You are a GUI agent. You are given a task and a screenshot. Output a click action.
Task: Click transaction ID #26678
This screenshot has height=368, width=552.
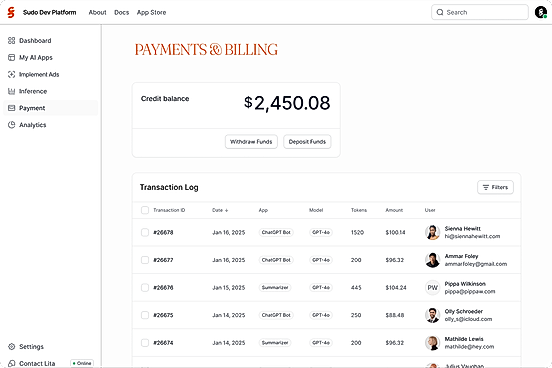tap(163, 232)
